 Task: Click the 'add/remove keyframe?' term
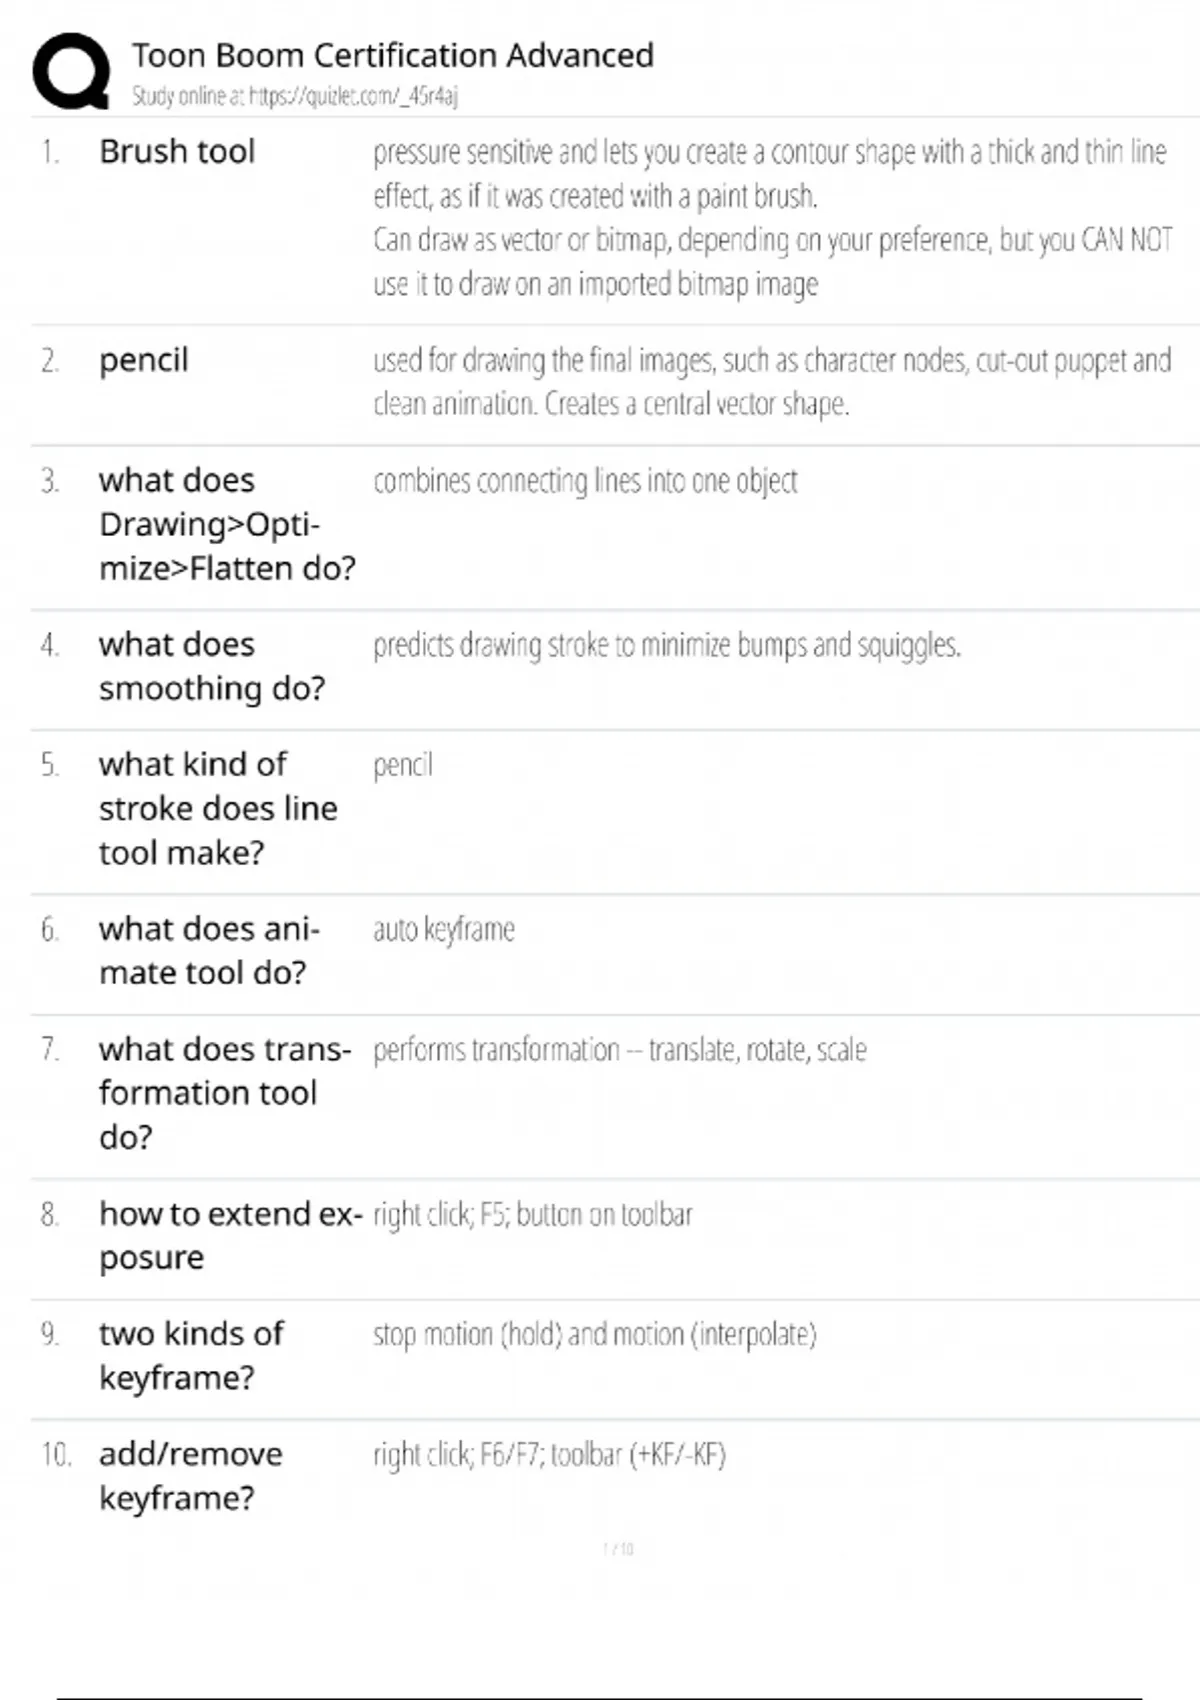point(190,1475)
